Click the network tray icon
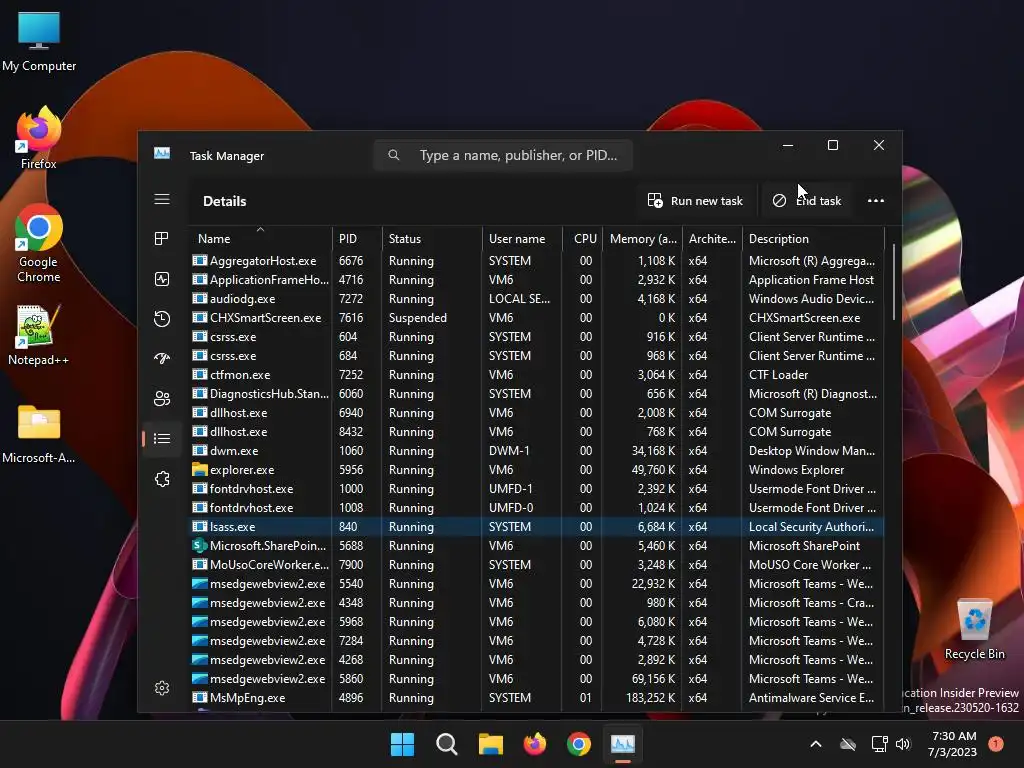The height and width of the screenshot is (768, 1024). [x=879, y=744]
